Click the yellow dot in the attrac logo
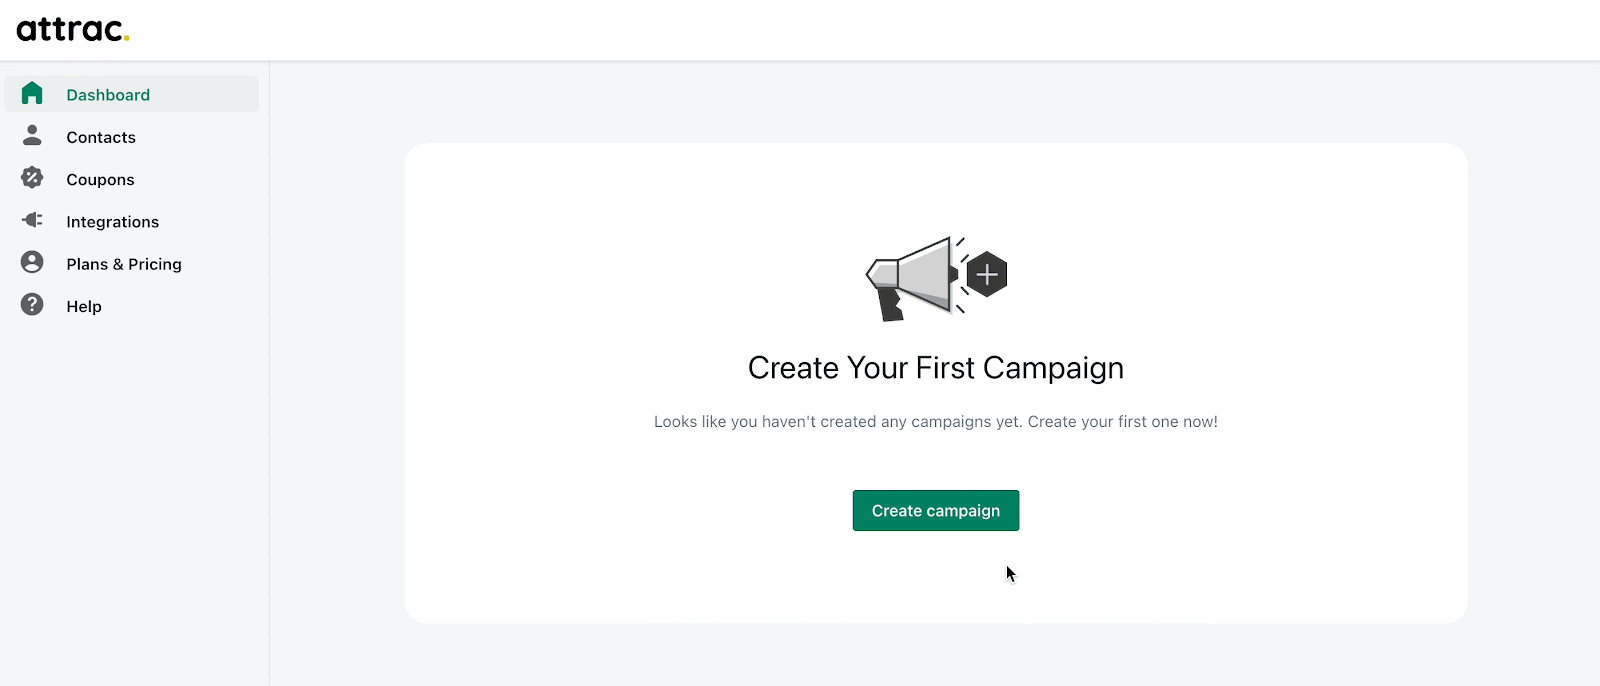This screenshot has width=1600, height=686. [127, 39]
